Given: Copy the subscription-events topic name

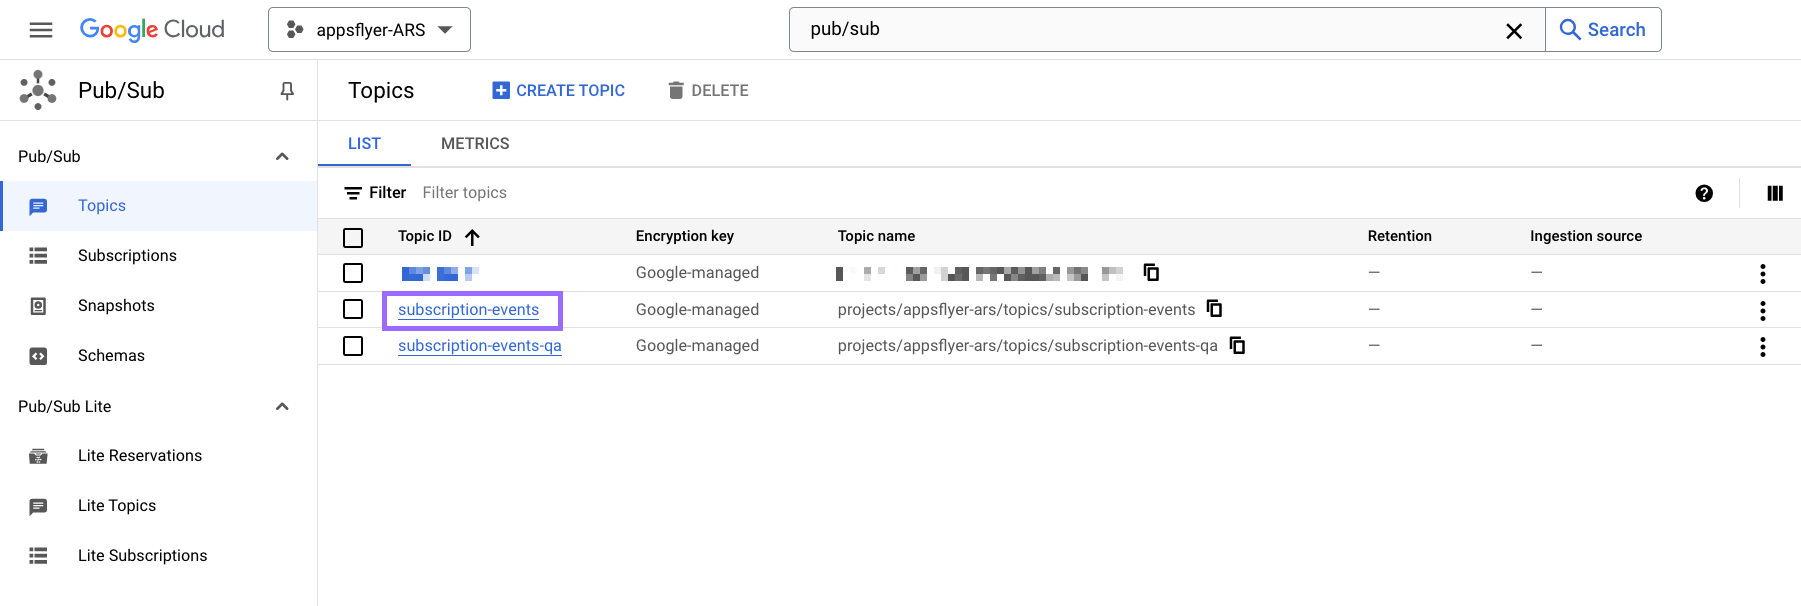Looking at the screenshot, I should (x=1215, y=309).
